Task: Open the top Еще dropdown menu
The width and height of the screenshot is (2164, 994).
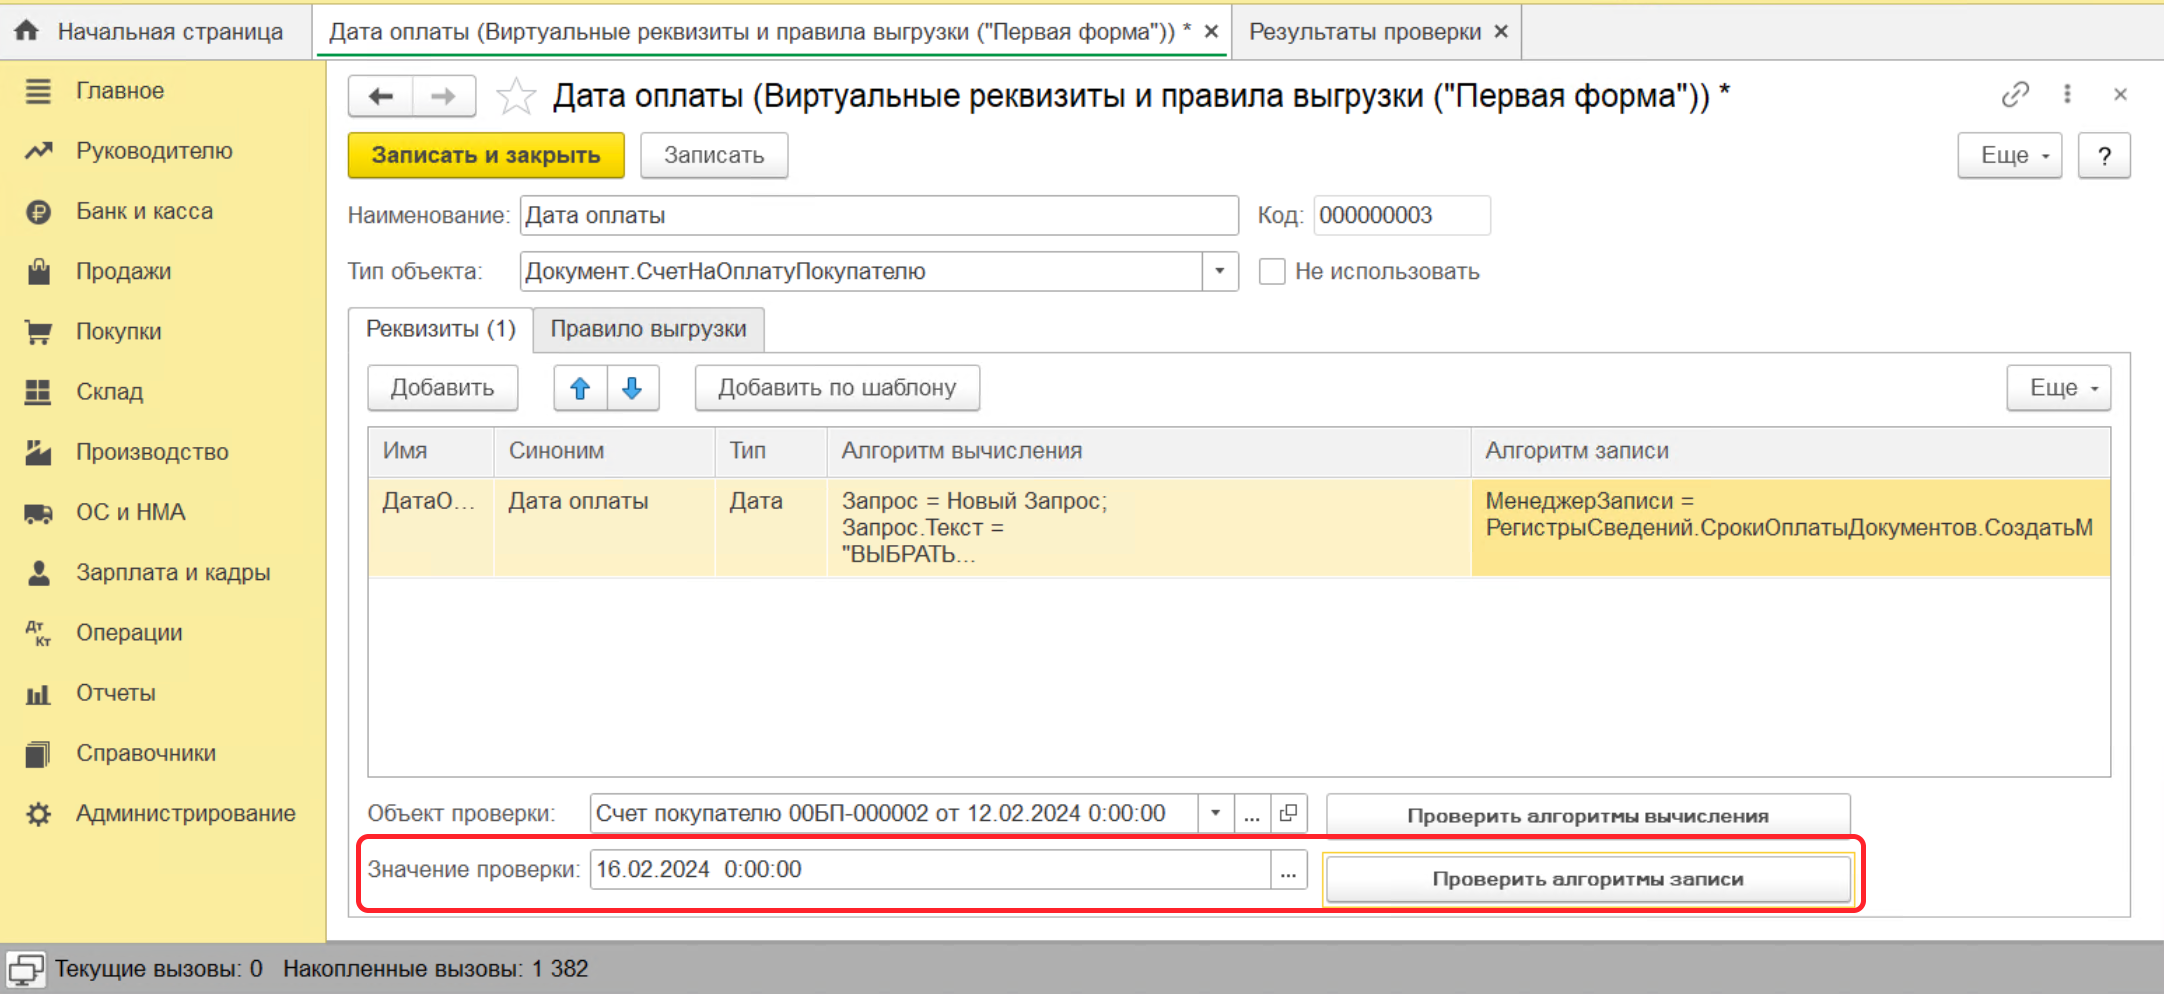Action: (2010, 155)
